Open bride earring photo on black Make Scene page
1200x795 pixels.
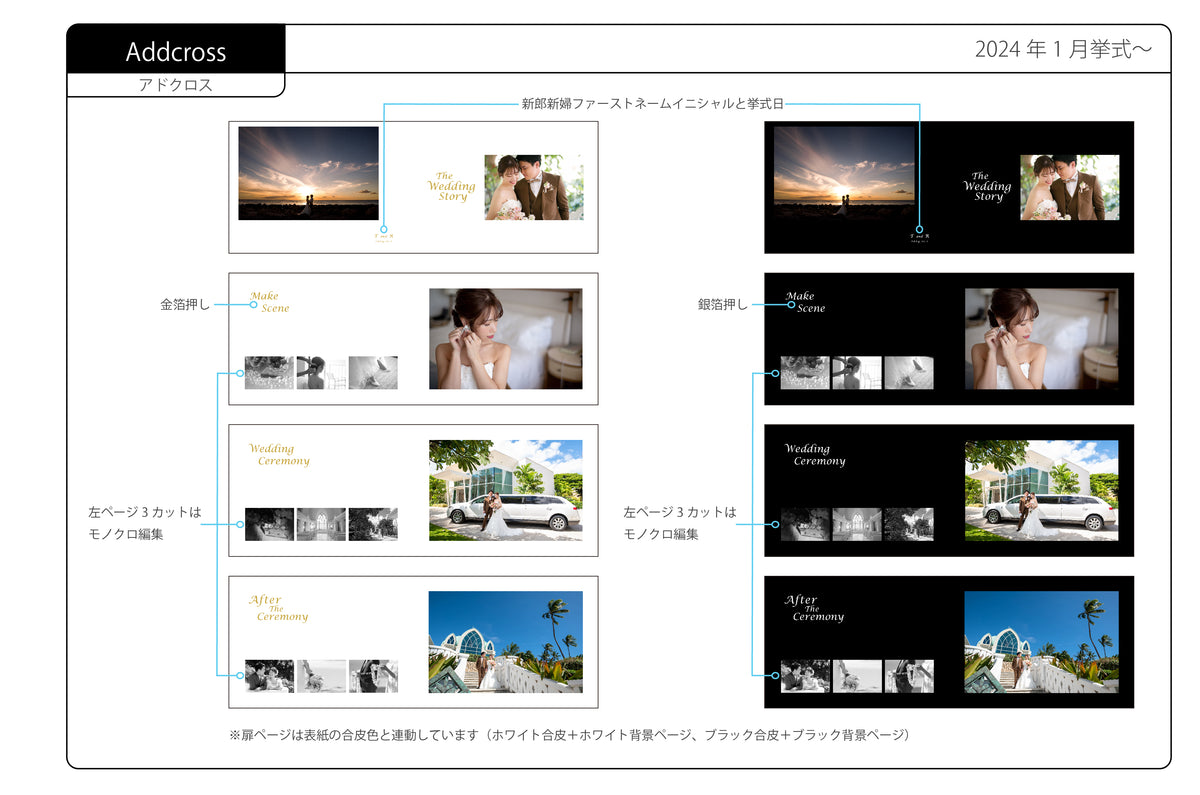pos(1041,339)
